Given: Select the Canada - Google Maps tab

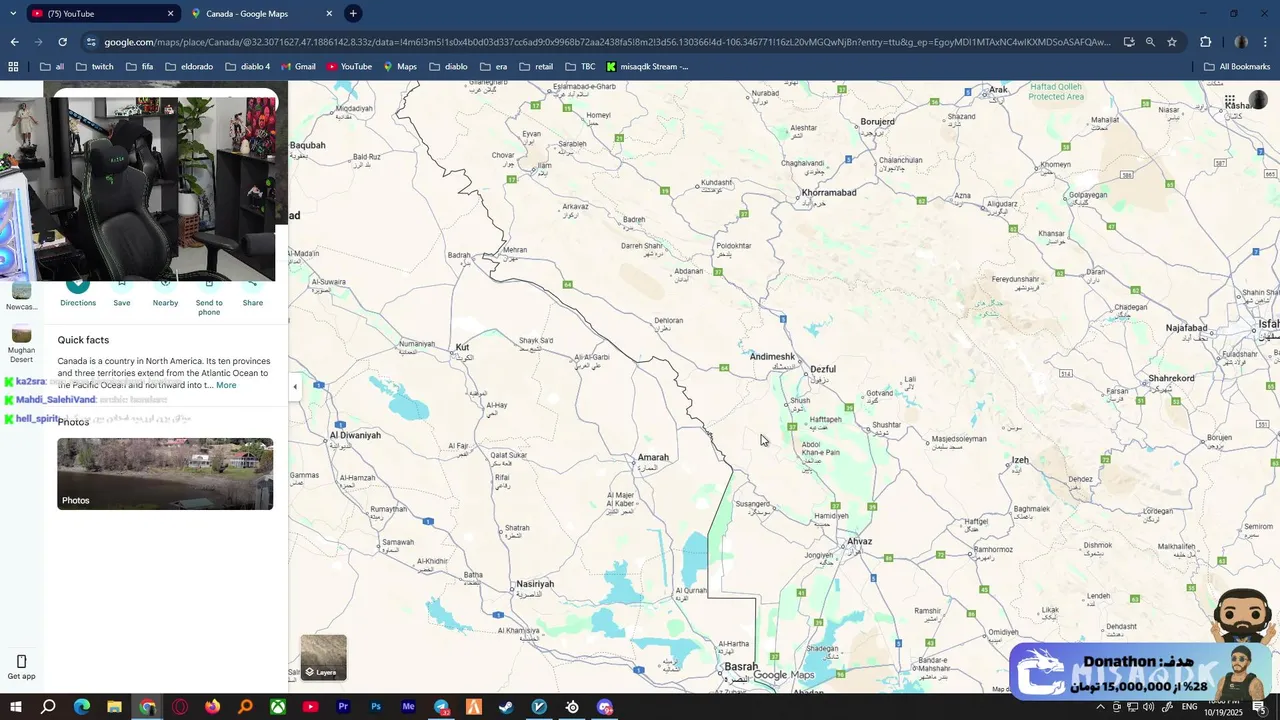Looking at the screenshot, I should tap(262, 14).
